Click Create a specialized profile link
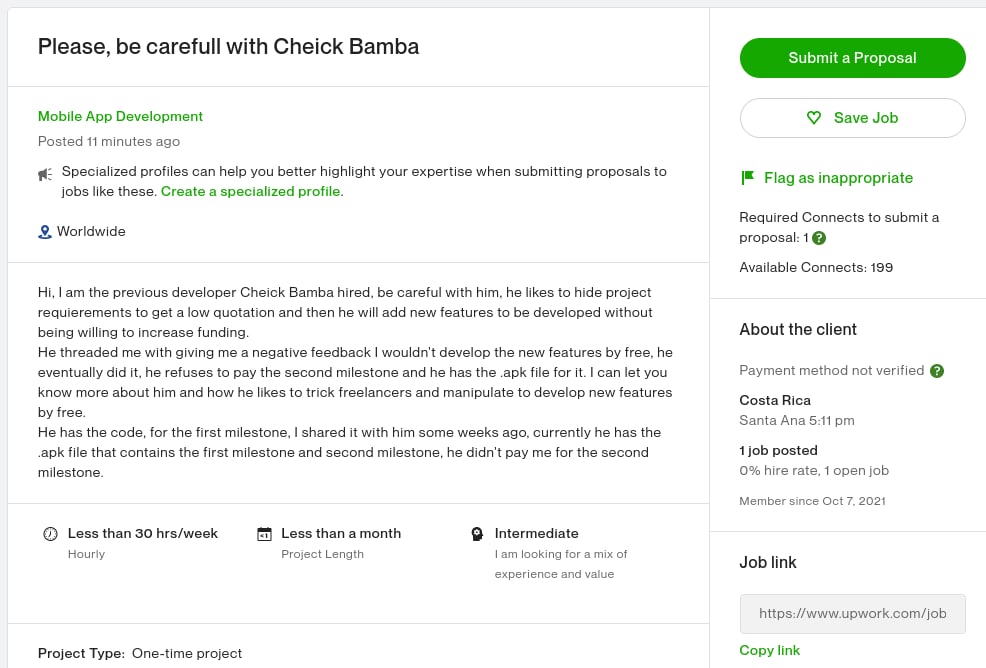The image size is (986, 668). (x=250, y=191)
